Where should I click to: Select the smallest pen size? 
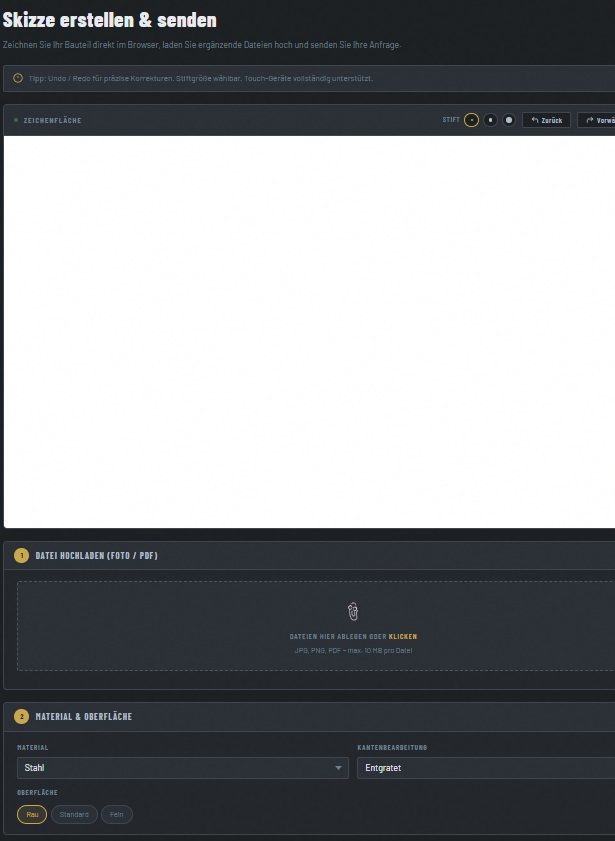(472, 120)
